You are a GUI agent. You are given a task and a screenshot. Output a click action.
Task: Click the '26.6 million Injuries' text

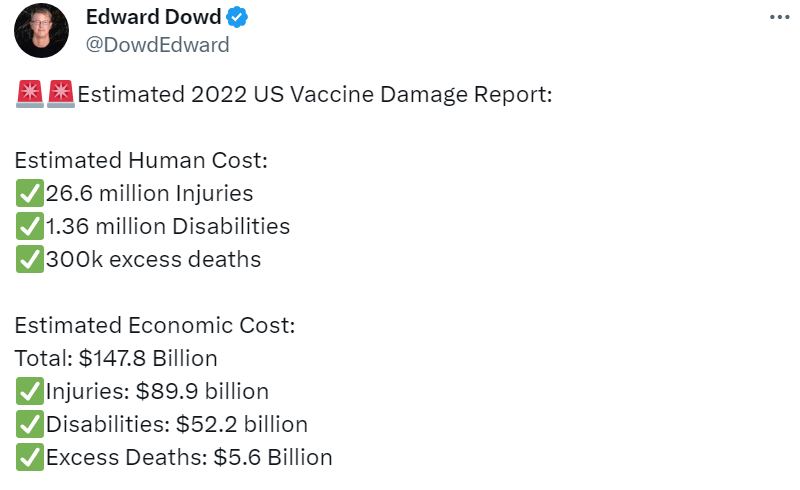(149, 193)
